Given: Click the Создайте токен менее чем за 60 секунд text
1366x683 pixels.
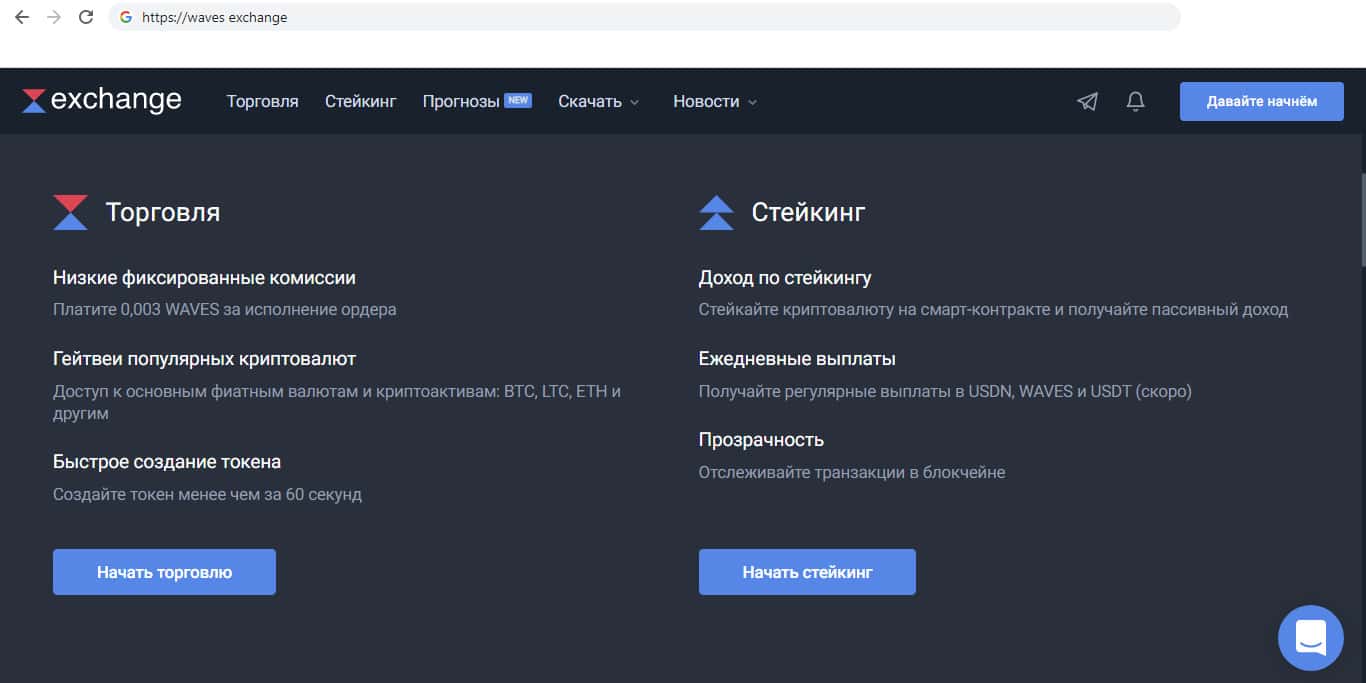Looking at the screenshot, I should tap(207, 494).
